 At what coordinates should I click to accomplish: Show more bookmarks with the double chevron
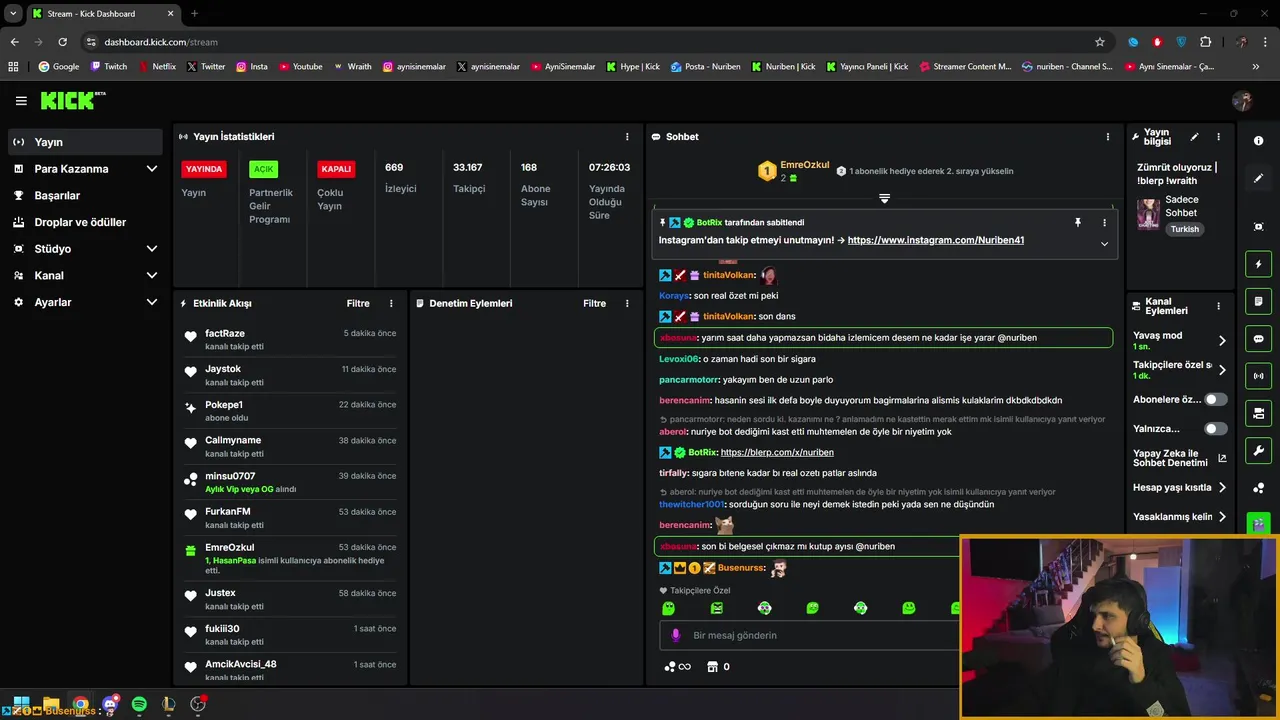[x=1255, y=67]
